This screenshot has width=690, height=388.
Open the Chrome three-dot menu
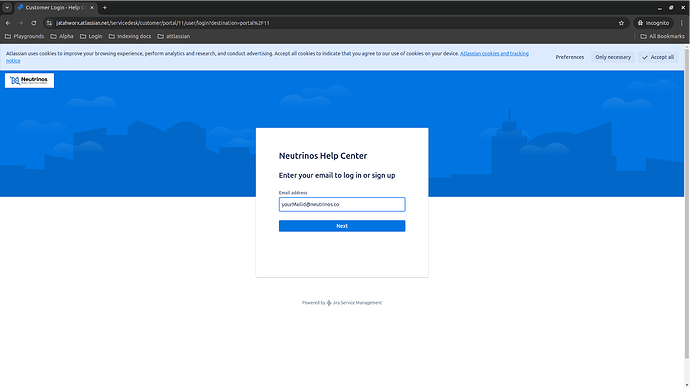tap(682, 23)
